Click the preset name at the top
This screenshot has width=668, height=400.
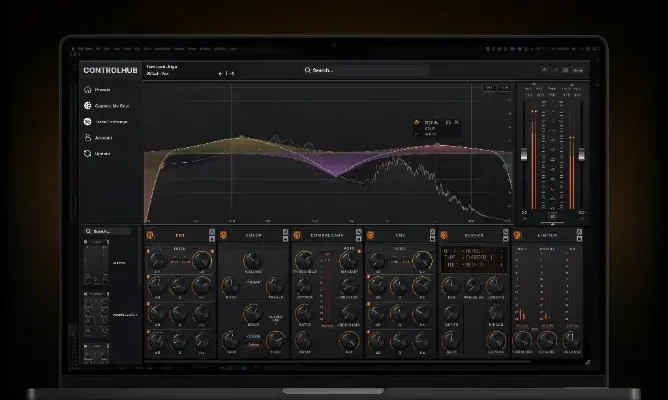(x=162, y=67)
